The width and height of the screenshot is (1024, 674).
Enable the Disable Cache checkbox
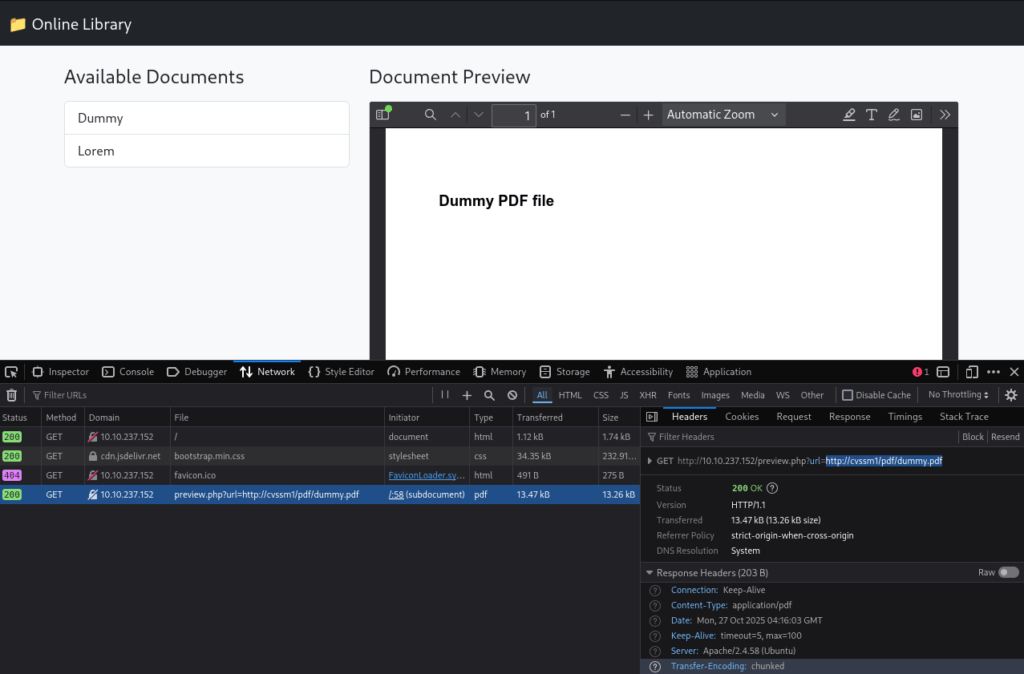pyautogui.click(x=847, y=395)
